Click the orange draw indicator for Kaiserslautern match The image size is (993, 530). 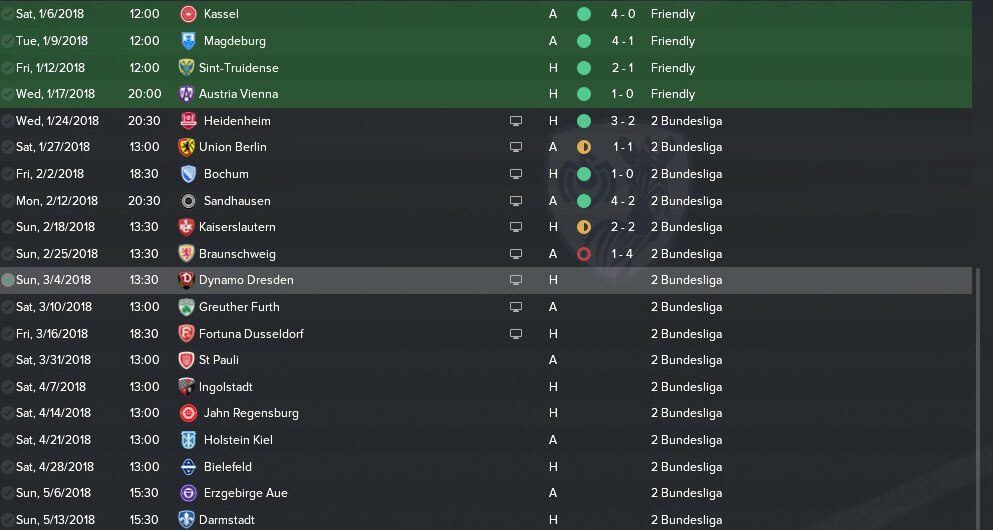(x=584, y=227)
